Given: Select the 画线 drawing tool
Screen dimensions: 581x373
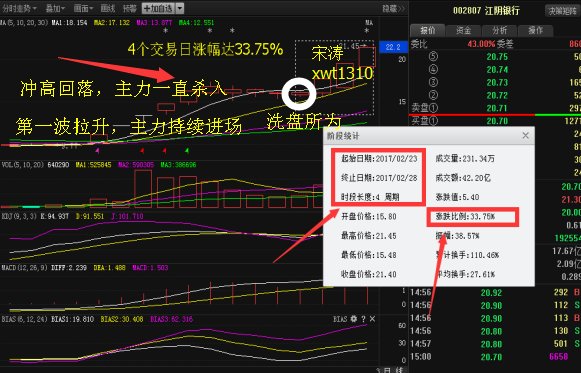Looking at the screenshot, I should click(108, 8).
